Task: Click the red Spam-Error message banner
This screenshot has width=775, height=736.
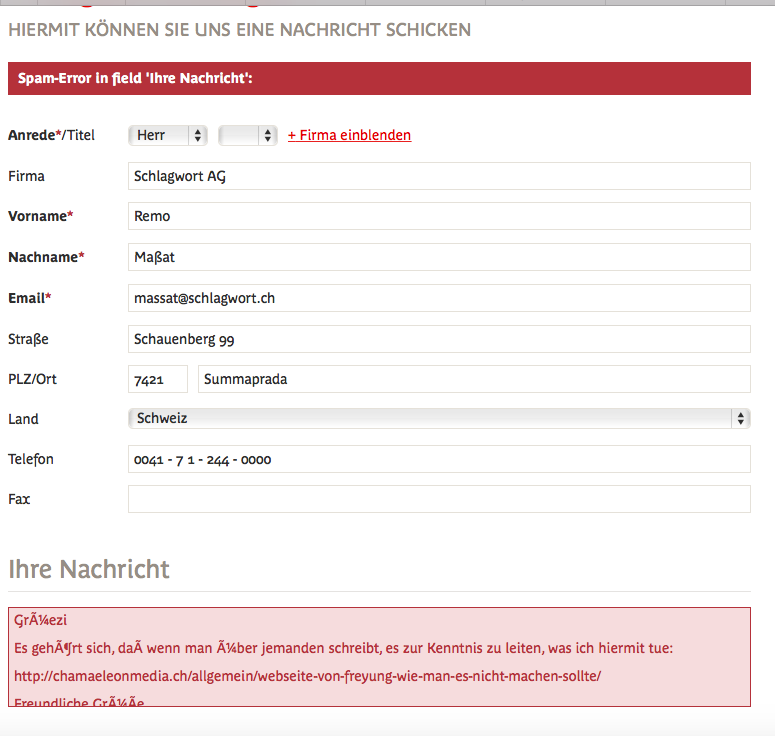Action: (379, 78)
